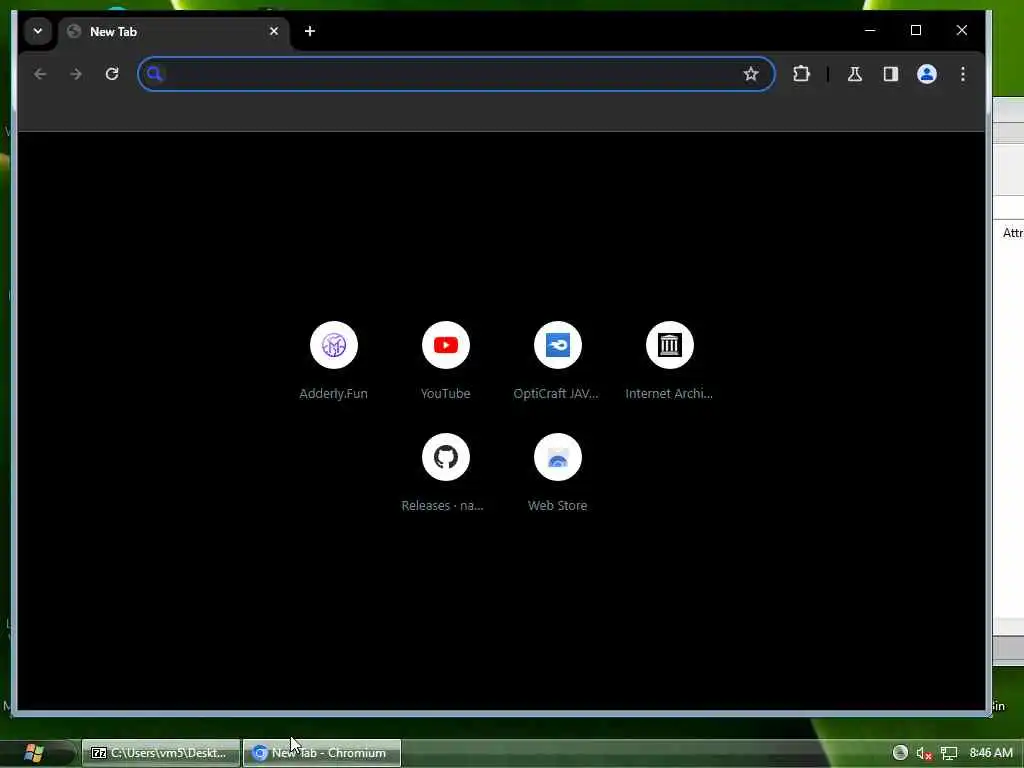Go back with the back arrow
Image resolution: width=1024 pixels, height=768 pixels.
pyautogui.click(x=40, y=74)
